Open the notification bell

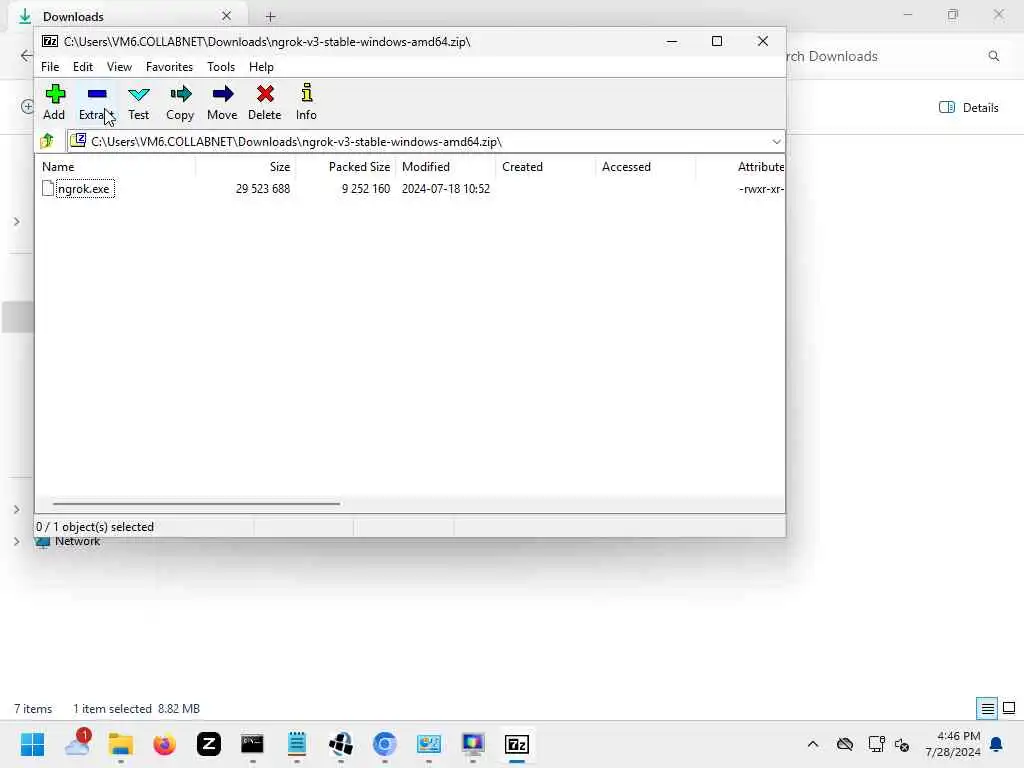tap(997, 744)
